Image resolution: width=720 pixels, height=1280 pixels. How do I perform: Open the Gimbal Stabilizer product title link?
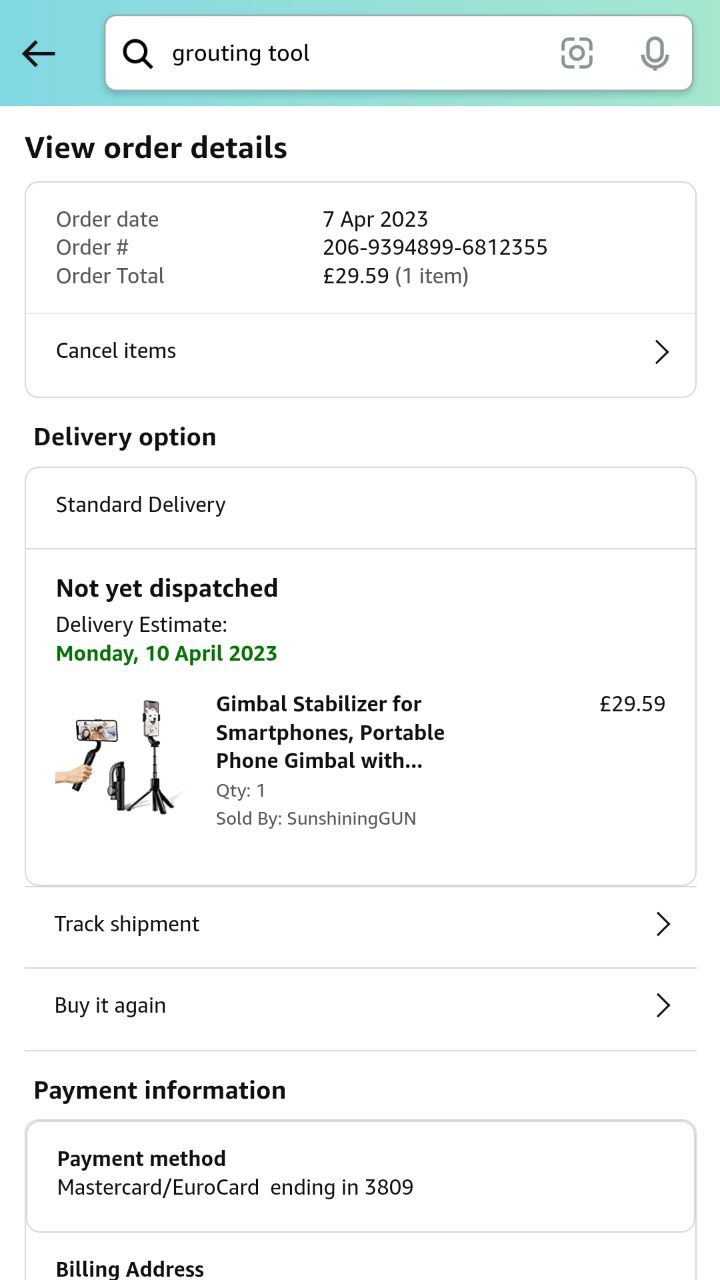pos(330,732)
